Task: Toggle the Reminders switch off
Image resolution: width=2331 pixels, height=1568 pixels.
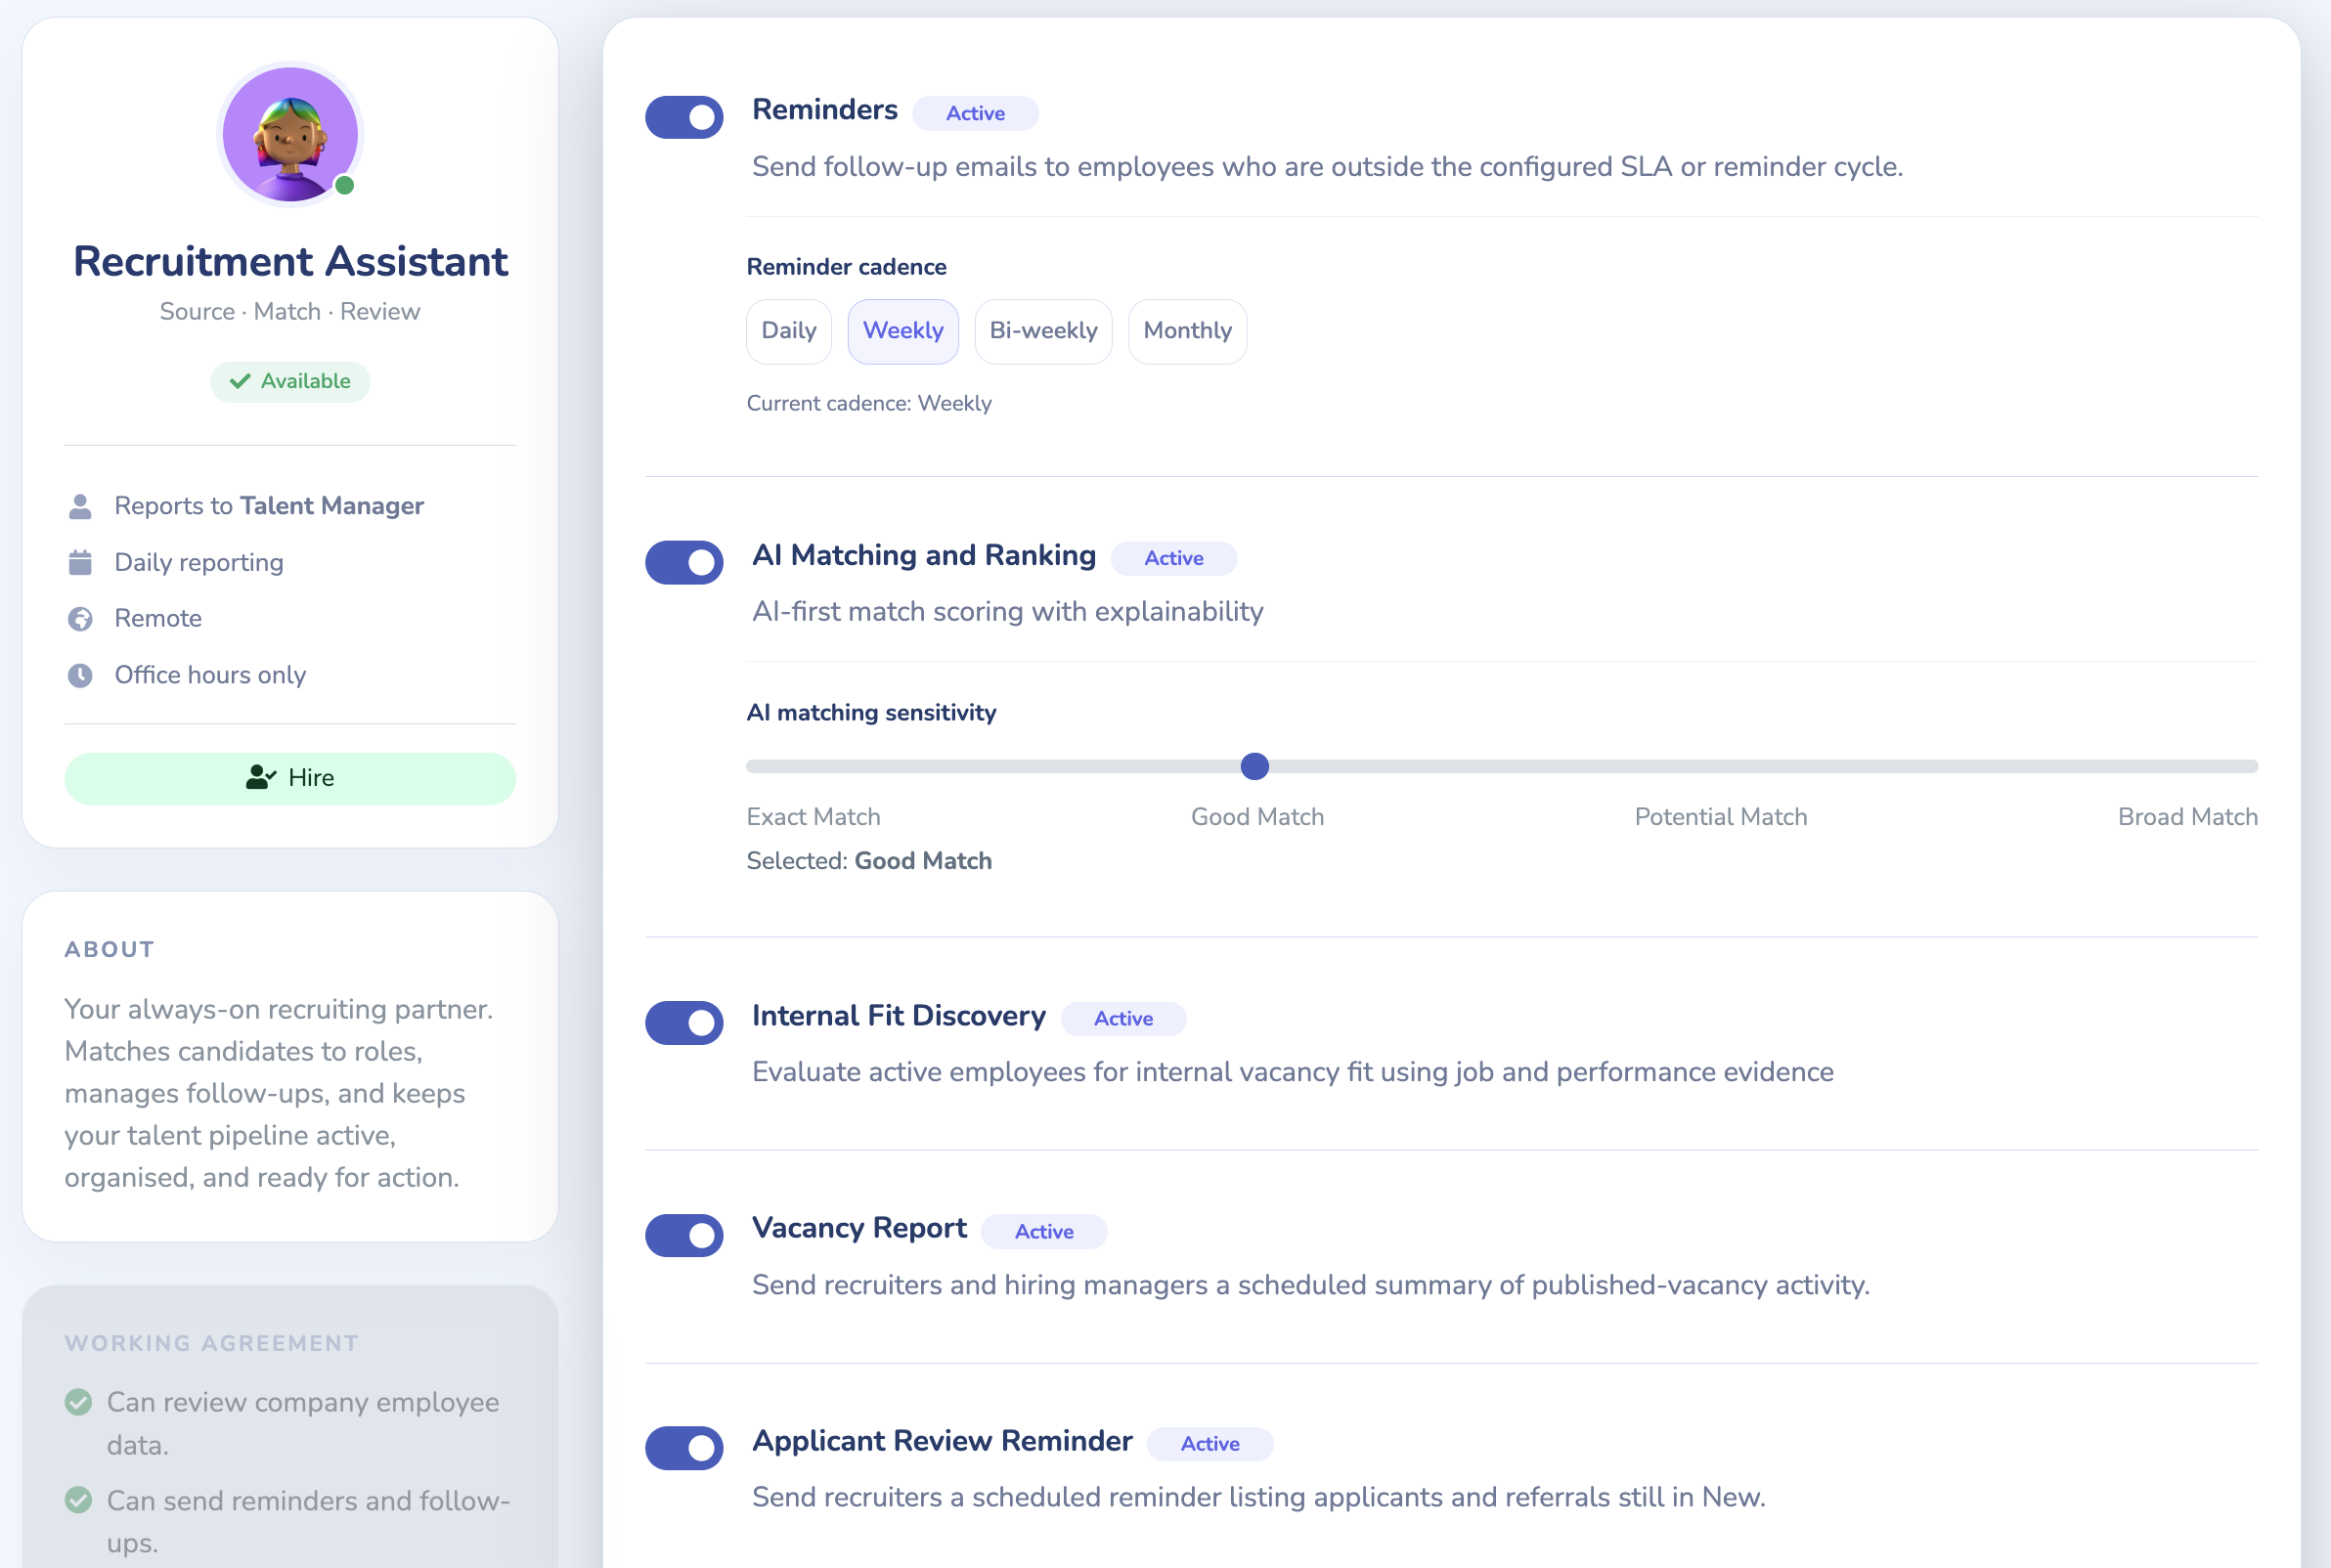Action: 684,117
